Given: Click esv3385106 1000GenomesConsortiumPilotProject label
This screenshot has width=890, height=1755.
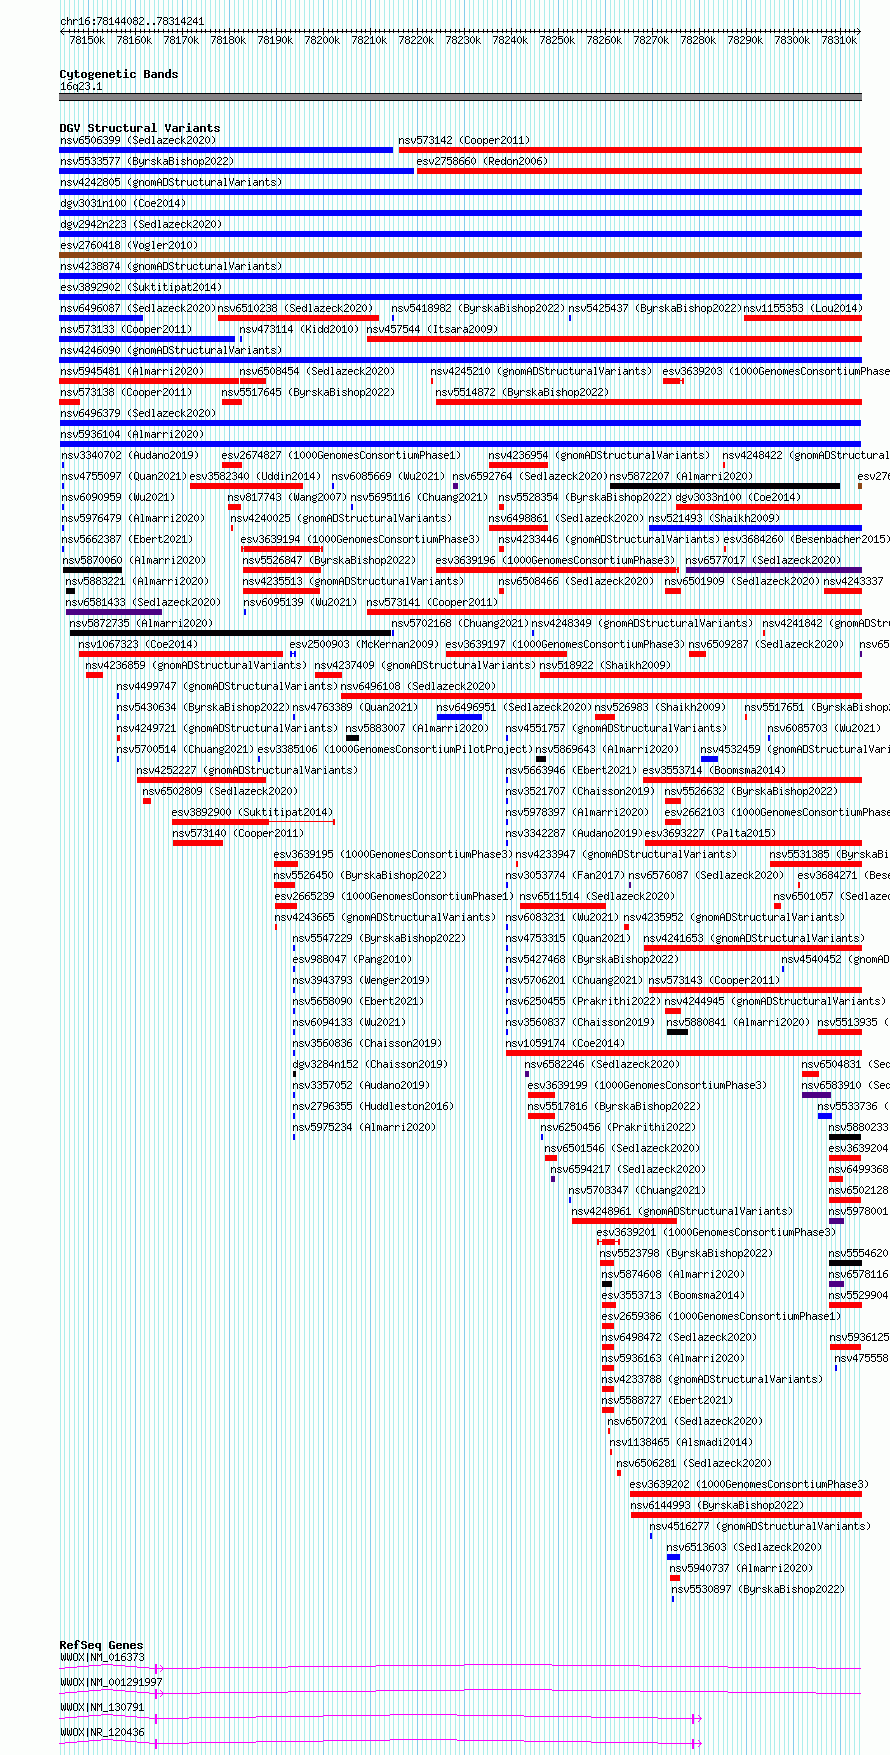Looking at the screenshot, I should coord(395,749).
